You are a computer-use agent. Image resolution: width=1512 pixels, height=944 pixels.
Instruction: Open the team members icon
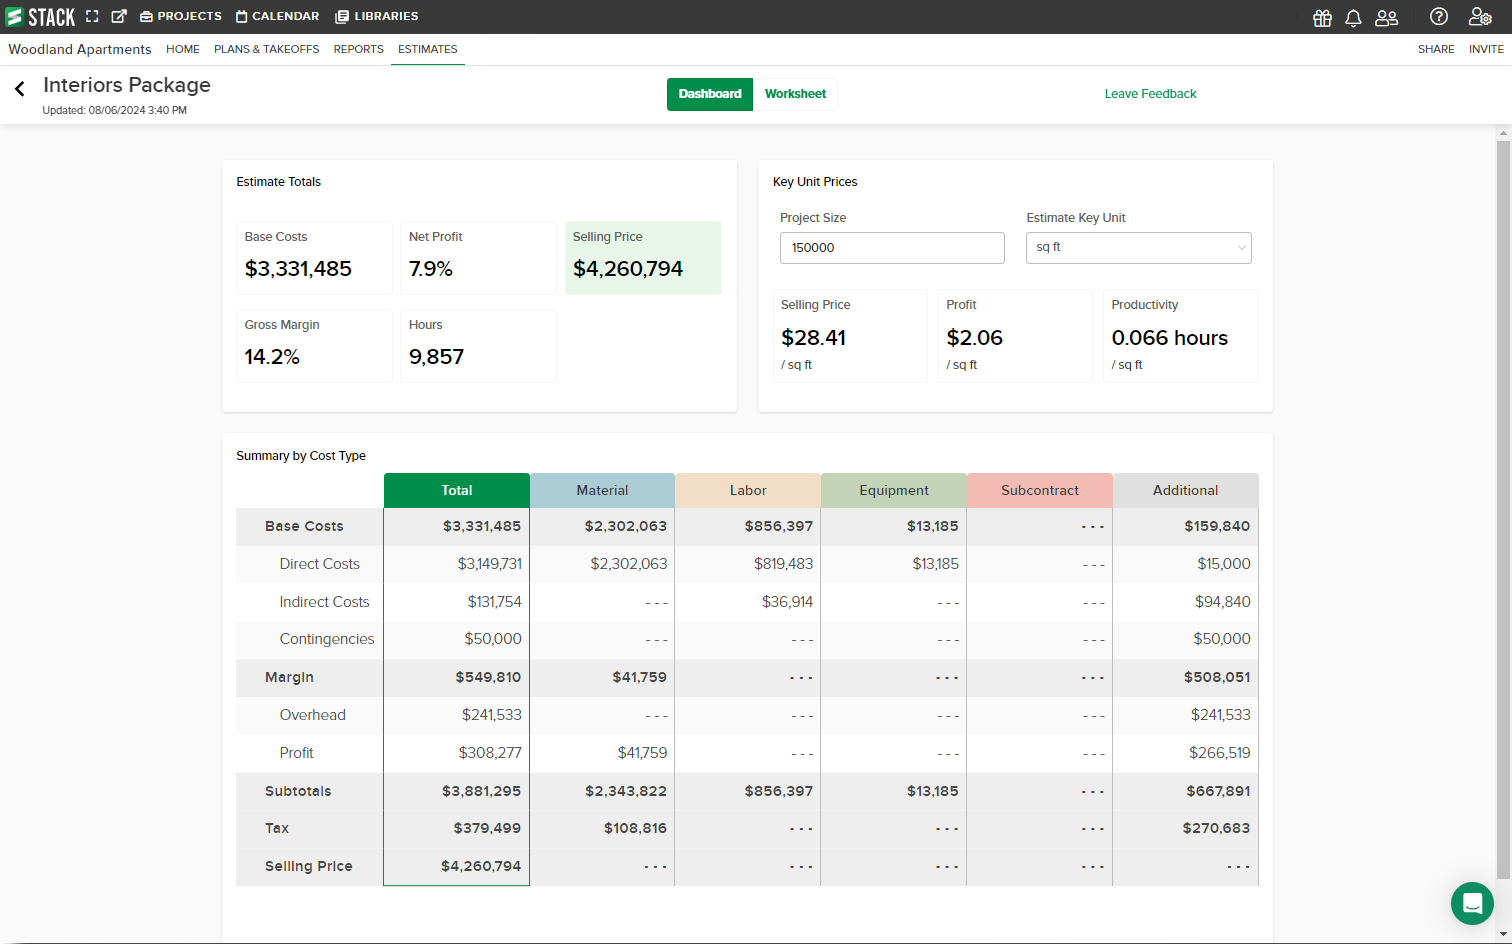[1386, 18]
